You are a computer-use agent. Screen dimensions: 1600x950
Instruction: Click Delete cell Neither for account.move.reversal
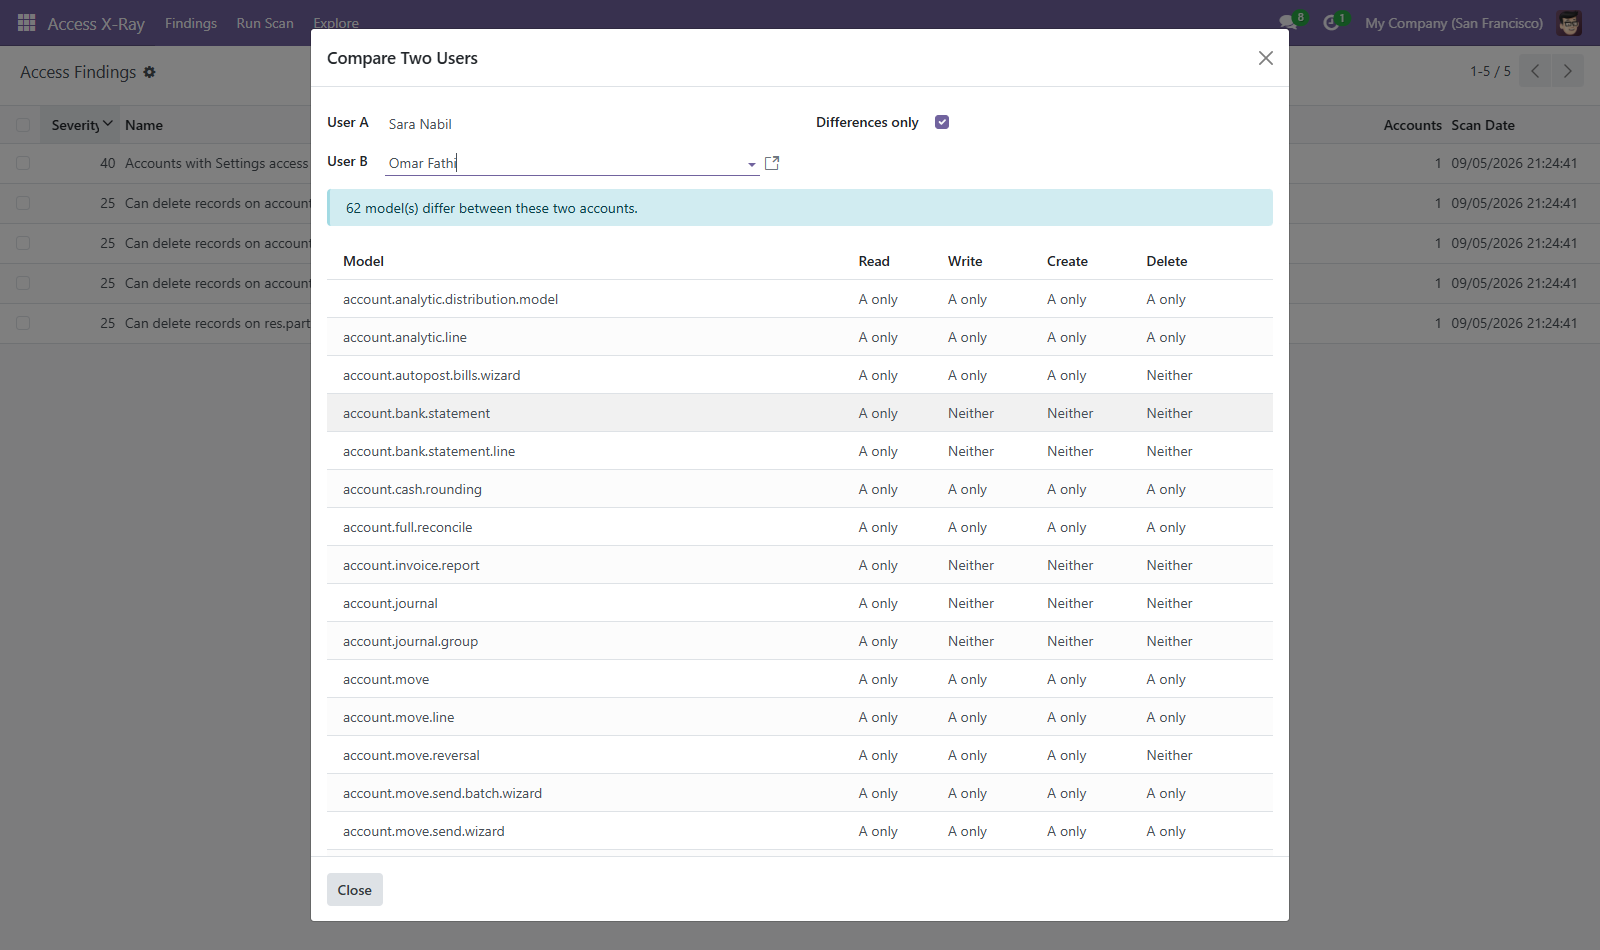click(1169, 755)
